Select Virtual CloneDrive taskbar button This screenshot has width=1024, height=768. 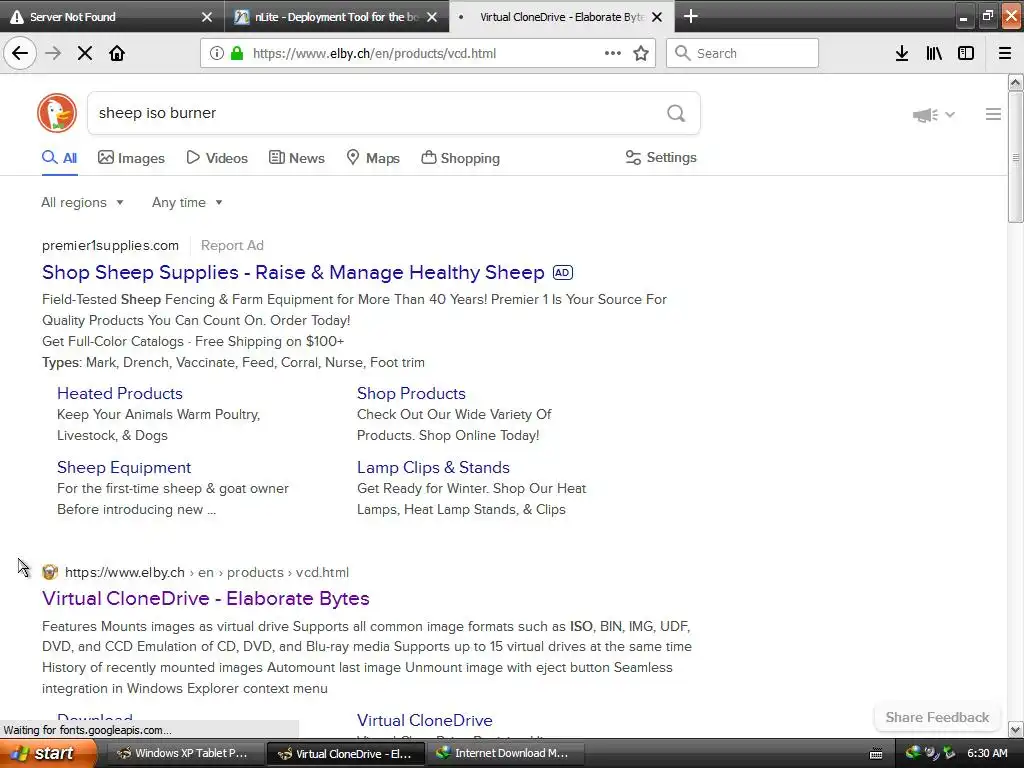(x=346, y=754)
